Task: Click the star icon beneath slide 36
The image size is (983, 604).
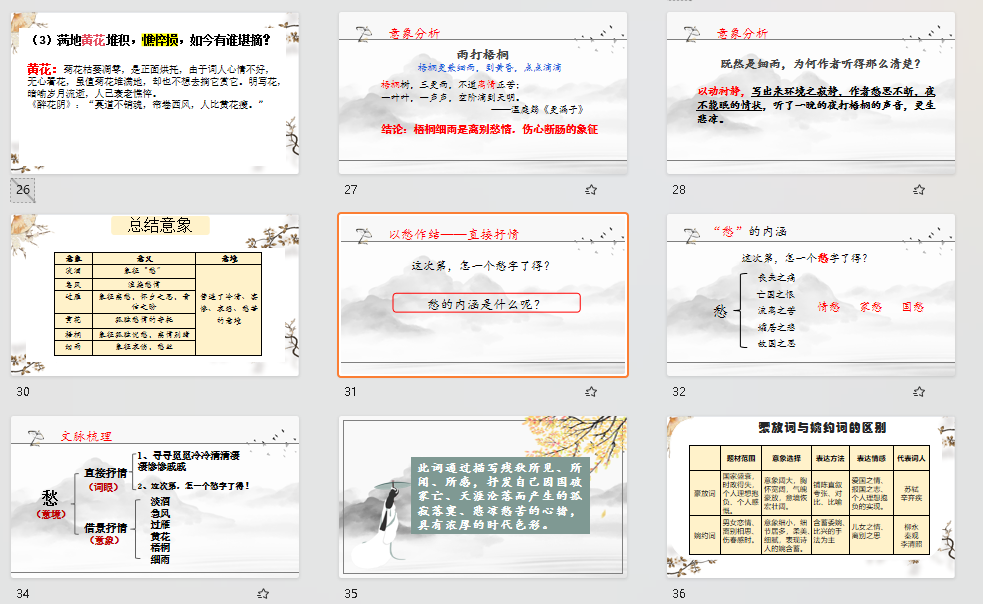Action: pyautogui.click(x=919, y=593)
